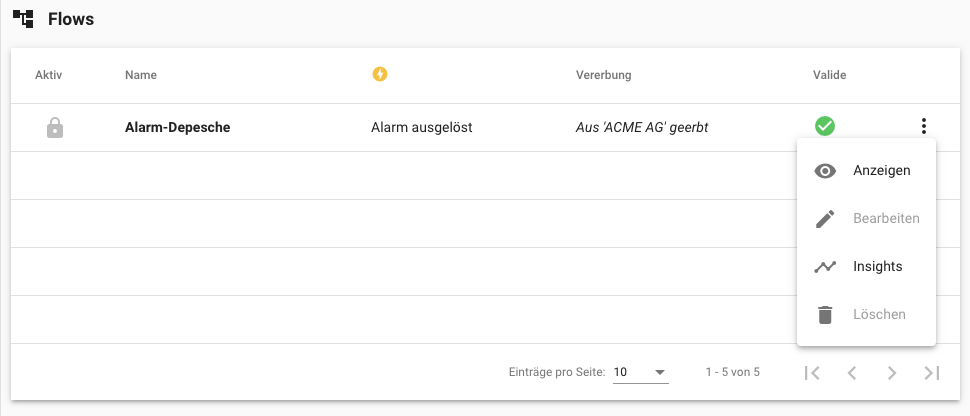The width and height of the screenshot is (970, 416).
Task: Select Anzeigen from the context menu
Action: [x=881, y=171]
